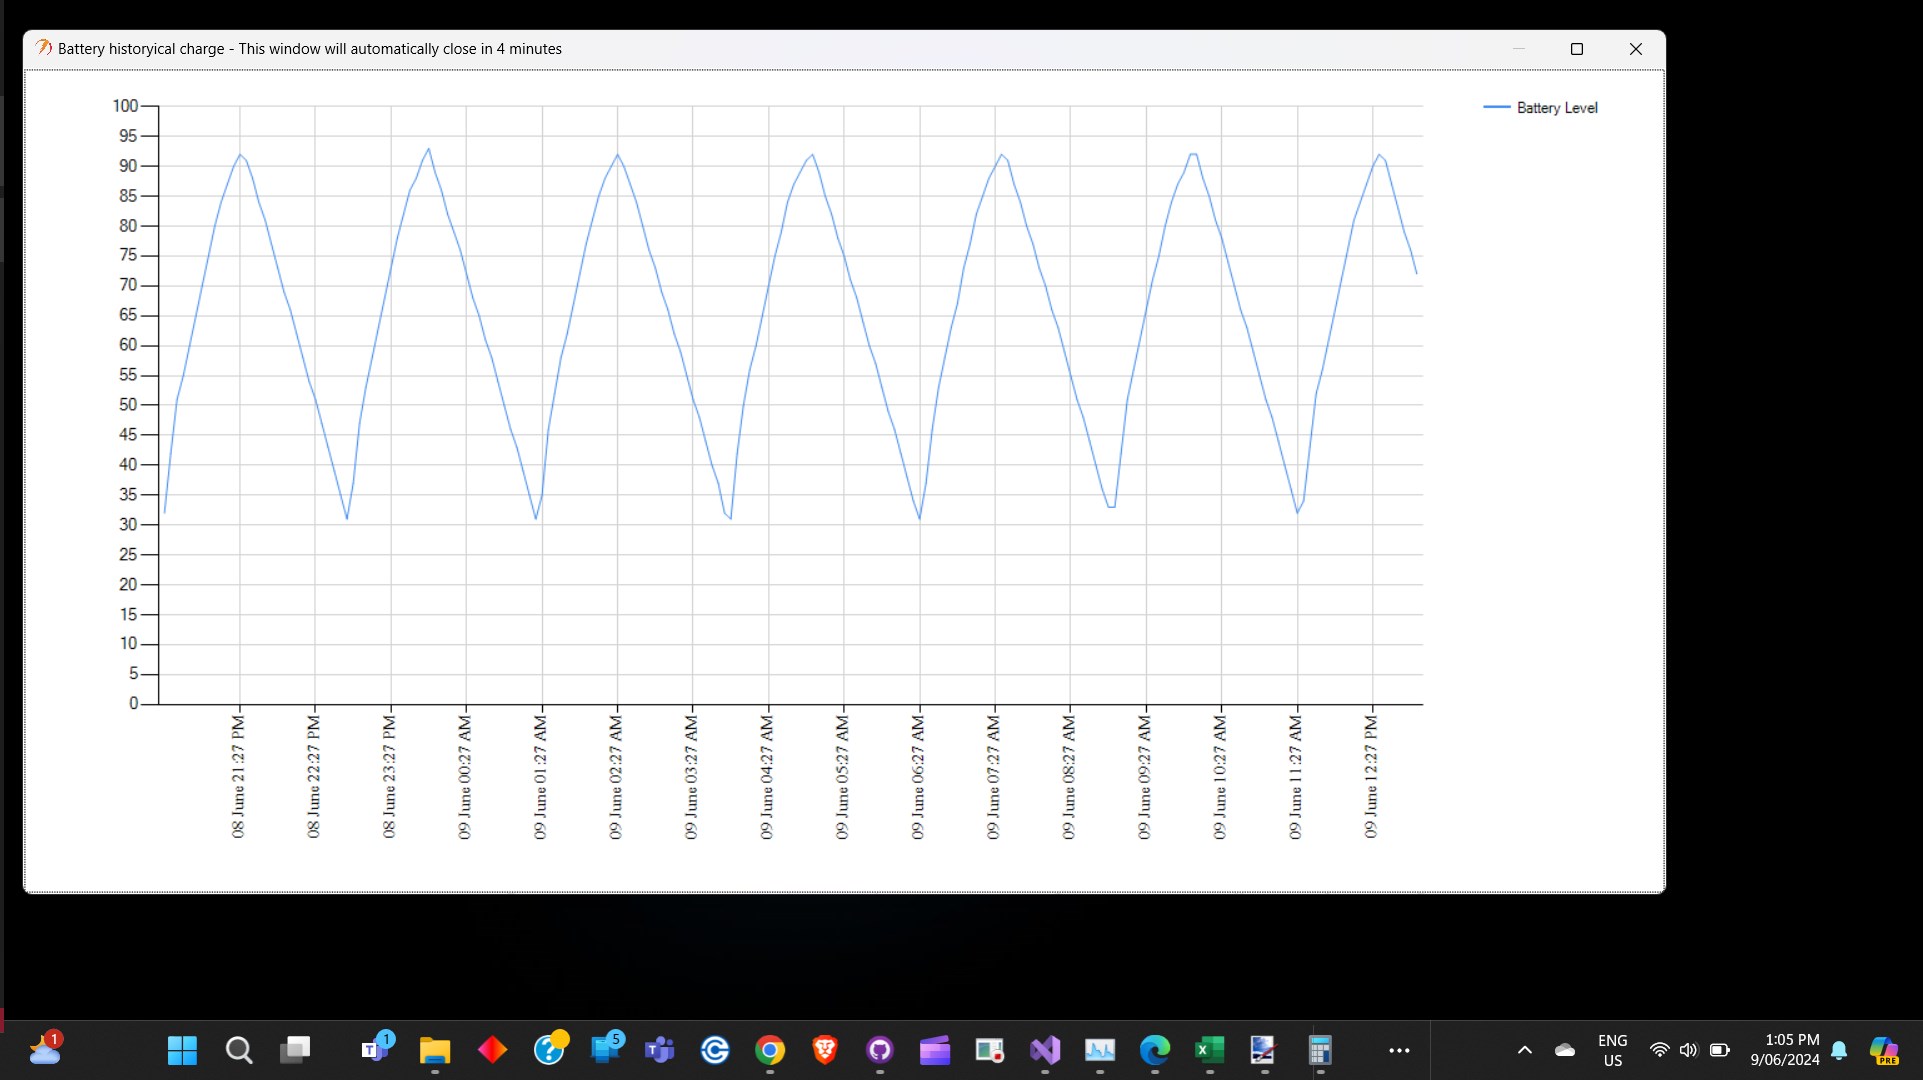Close the Battery historical charge window
The height and width of the screenshot is (1080, 1923).
coord(1636,49)
